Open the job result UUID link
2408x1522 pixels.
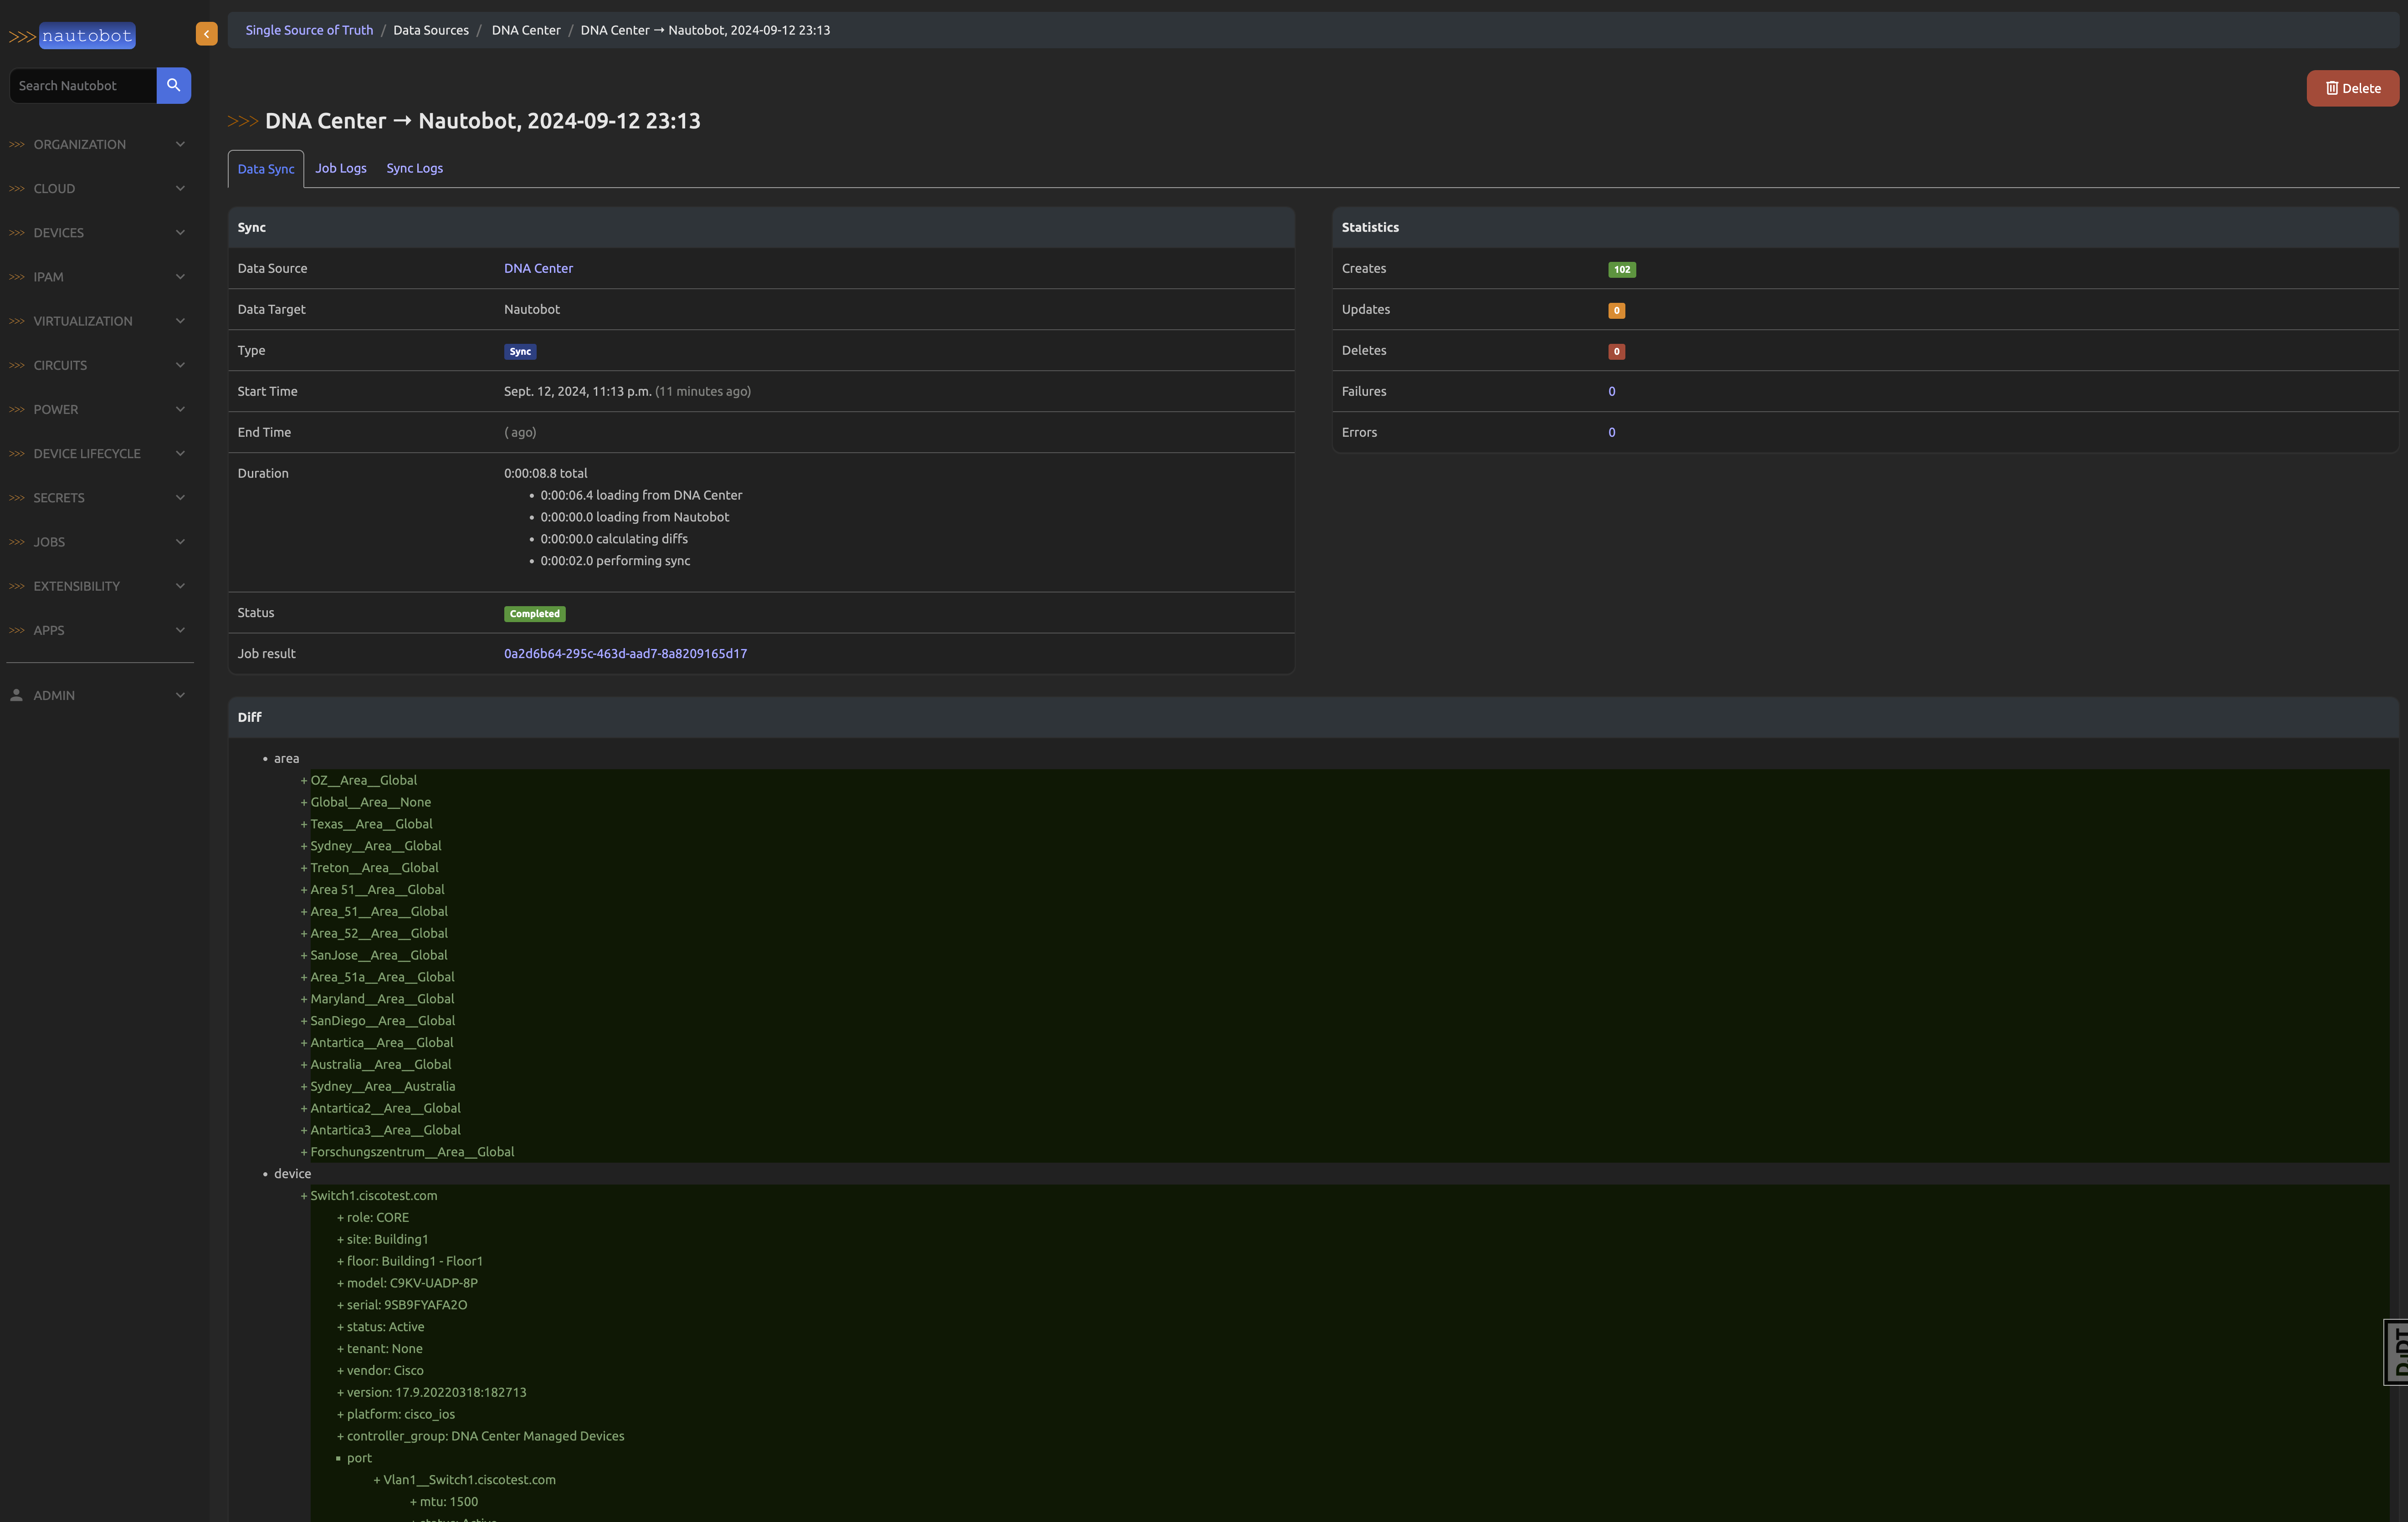[x=625, y=654]
